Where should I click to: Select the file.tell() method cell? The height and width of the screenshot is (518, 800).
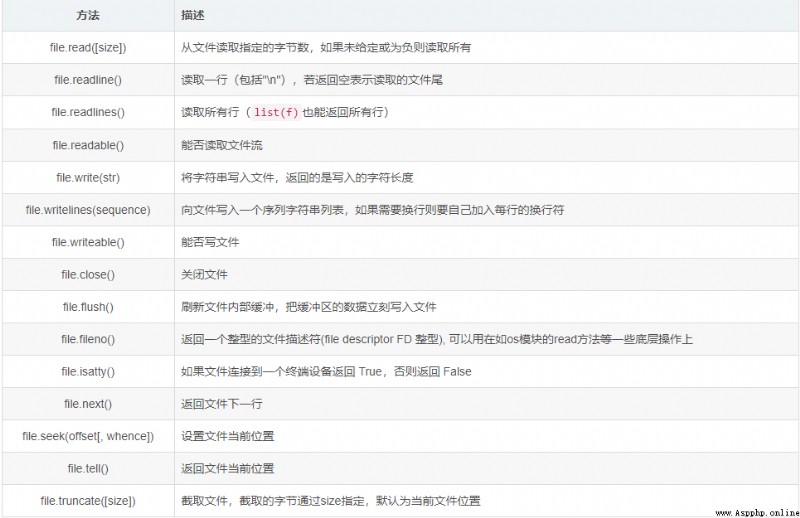point(88,468)
